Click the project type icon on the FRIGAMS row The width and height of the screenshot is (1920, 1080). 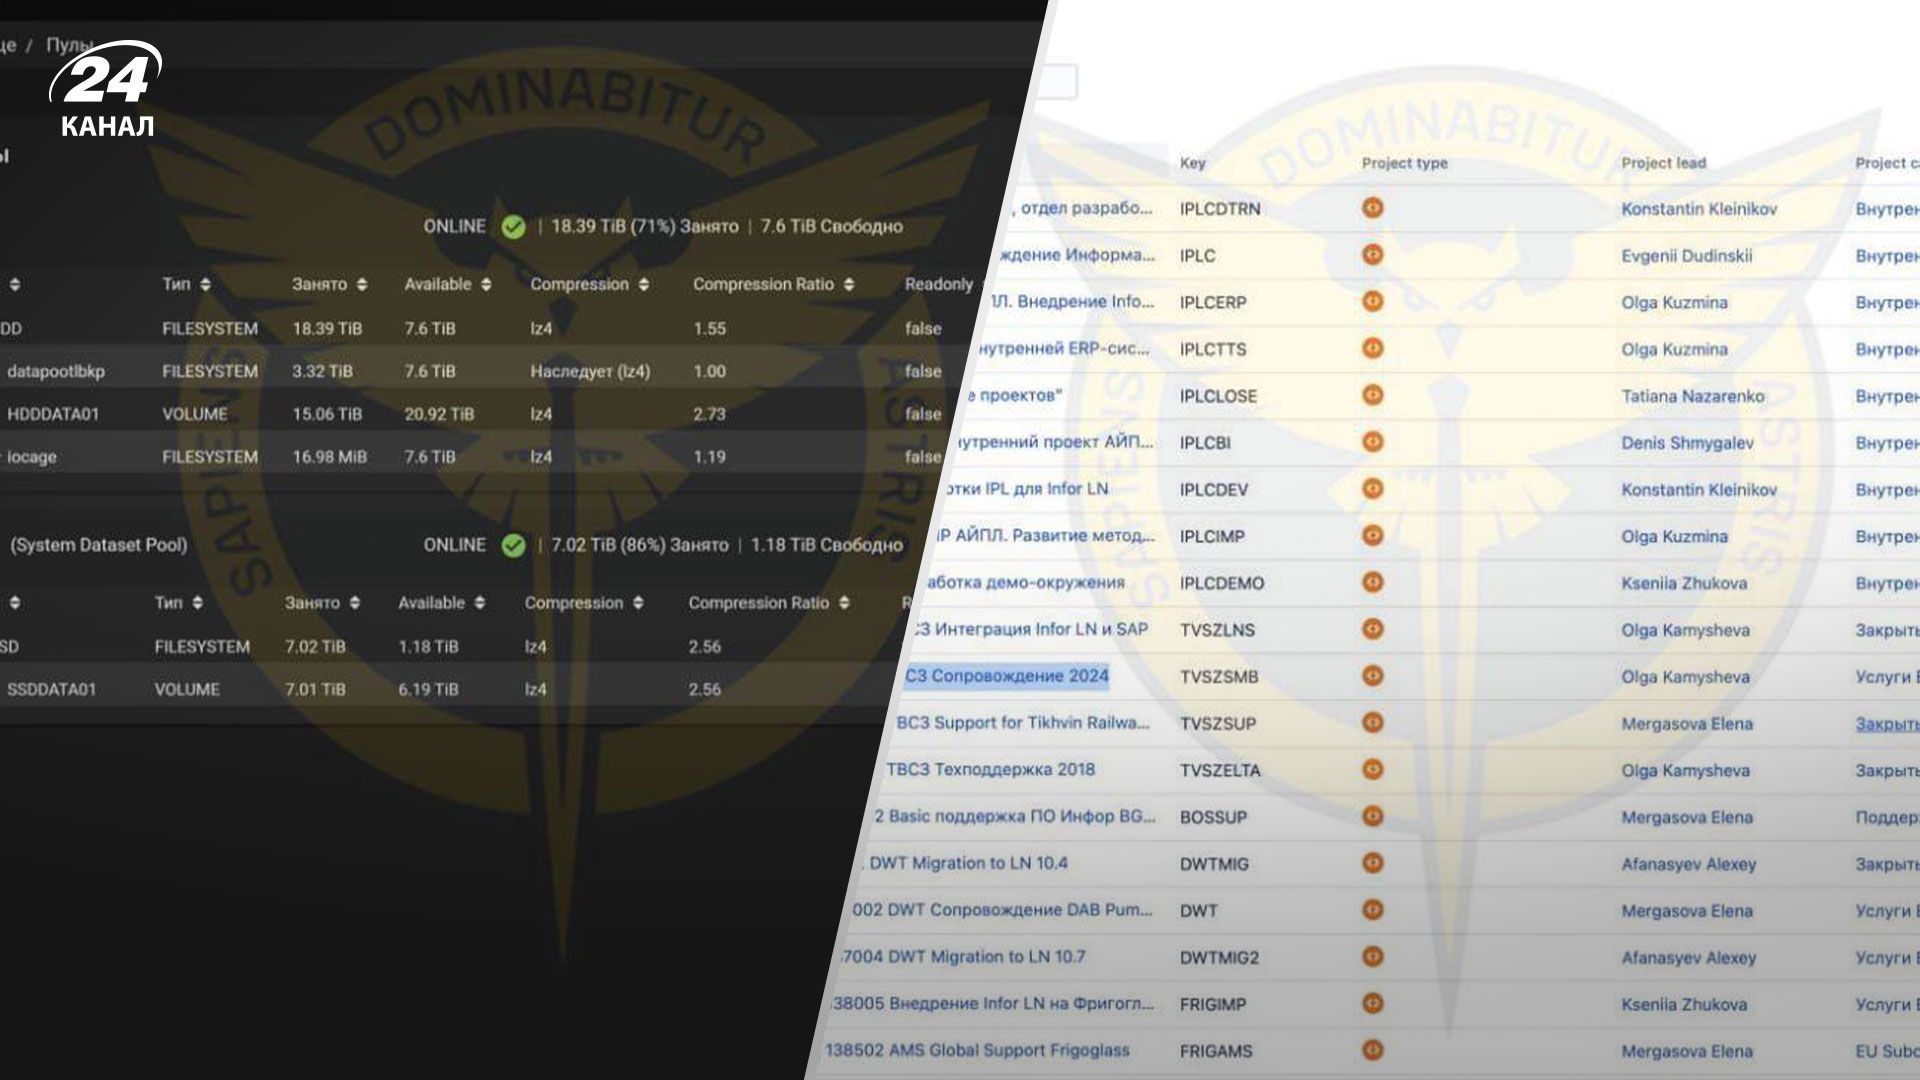tap(1374, 1051)
